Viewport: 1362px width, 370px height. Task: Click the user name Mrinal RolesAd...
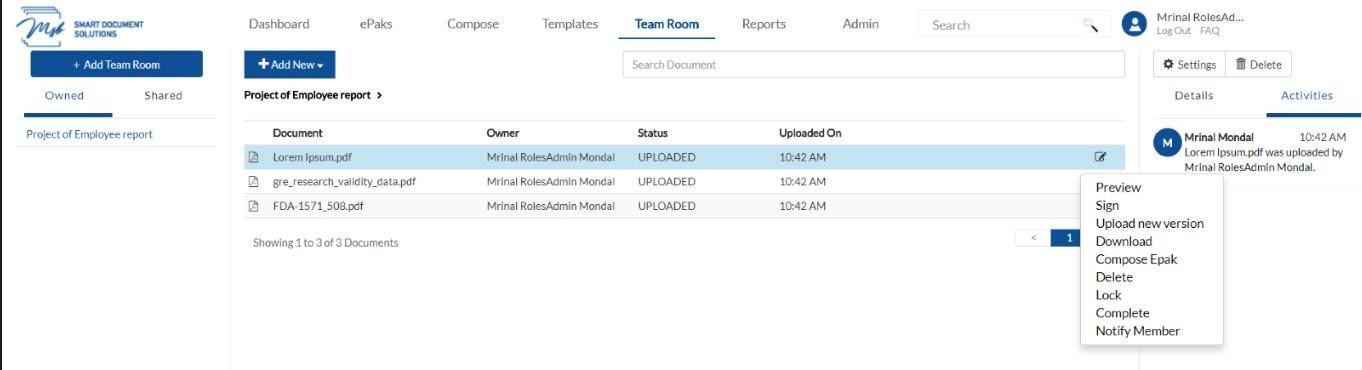tap(1200, 17)
